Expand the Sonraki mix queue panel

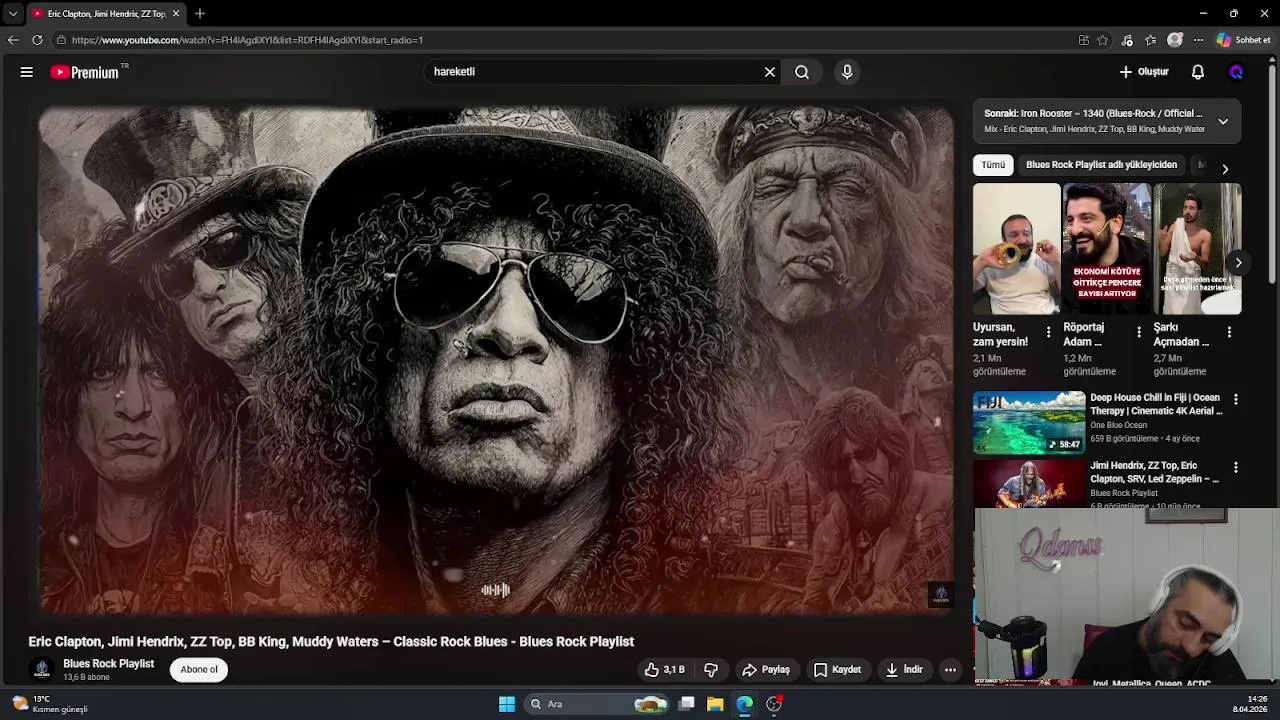pos(1222,121)
